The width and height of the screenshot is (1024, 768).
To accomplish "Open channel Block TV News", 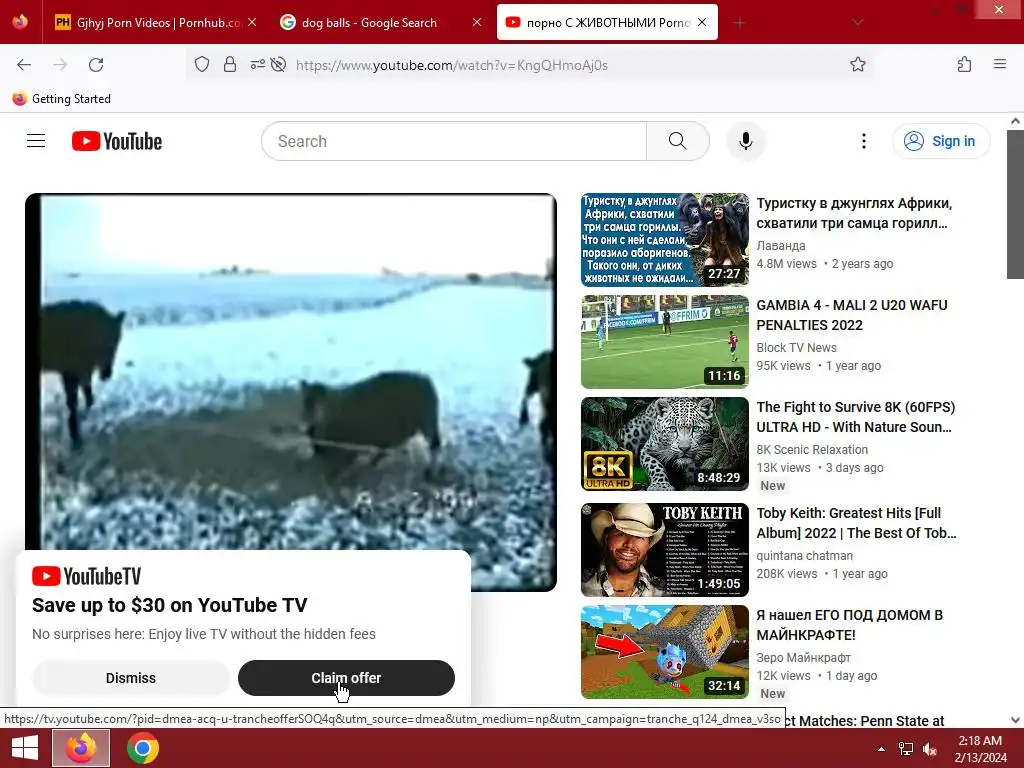I will (796, 347).
